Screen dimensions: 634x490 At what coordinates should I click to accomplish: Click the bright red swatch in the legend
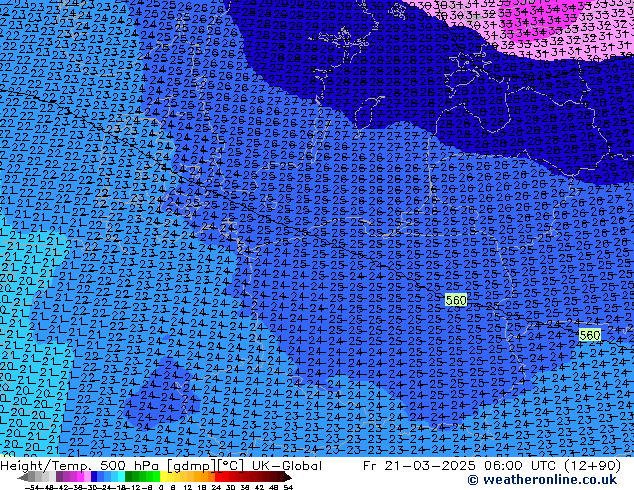click(218, 477)
